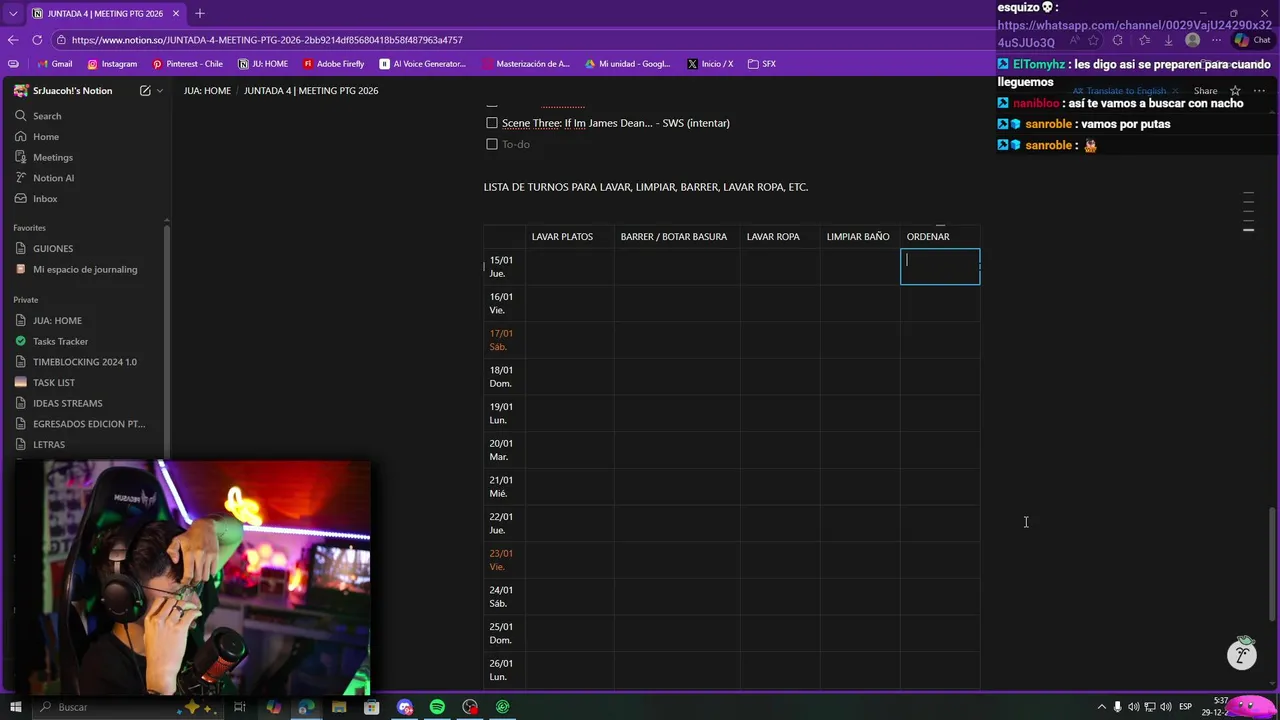The width and height of the screenshot is (1280, 720).
Task: Favorite this page with the star icon
Action: (x=1235, y=91)
